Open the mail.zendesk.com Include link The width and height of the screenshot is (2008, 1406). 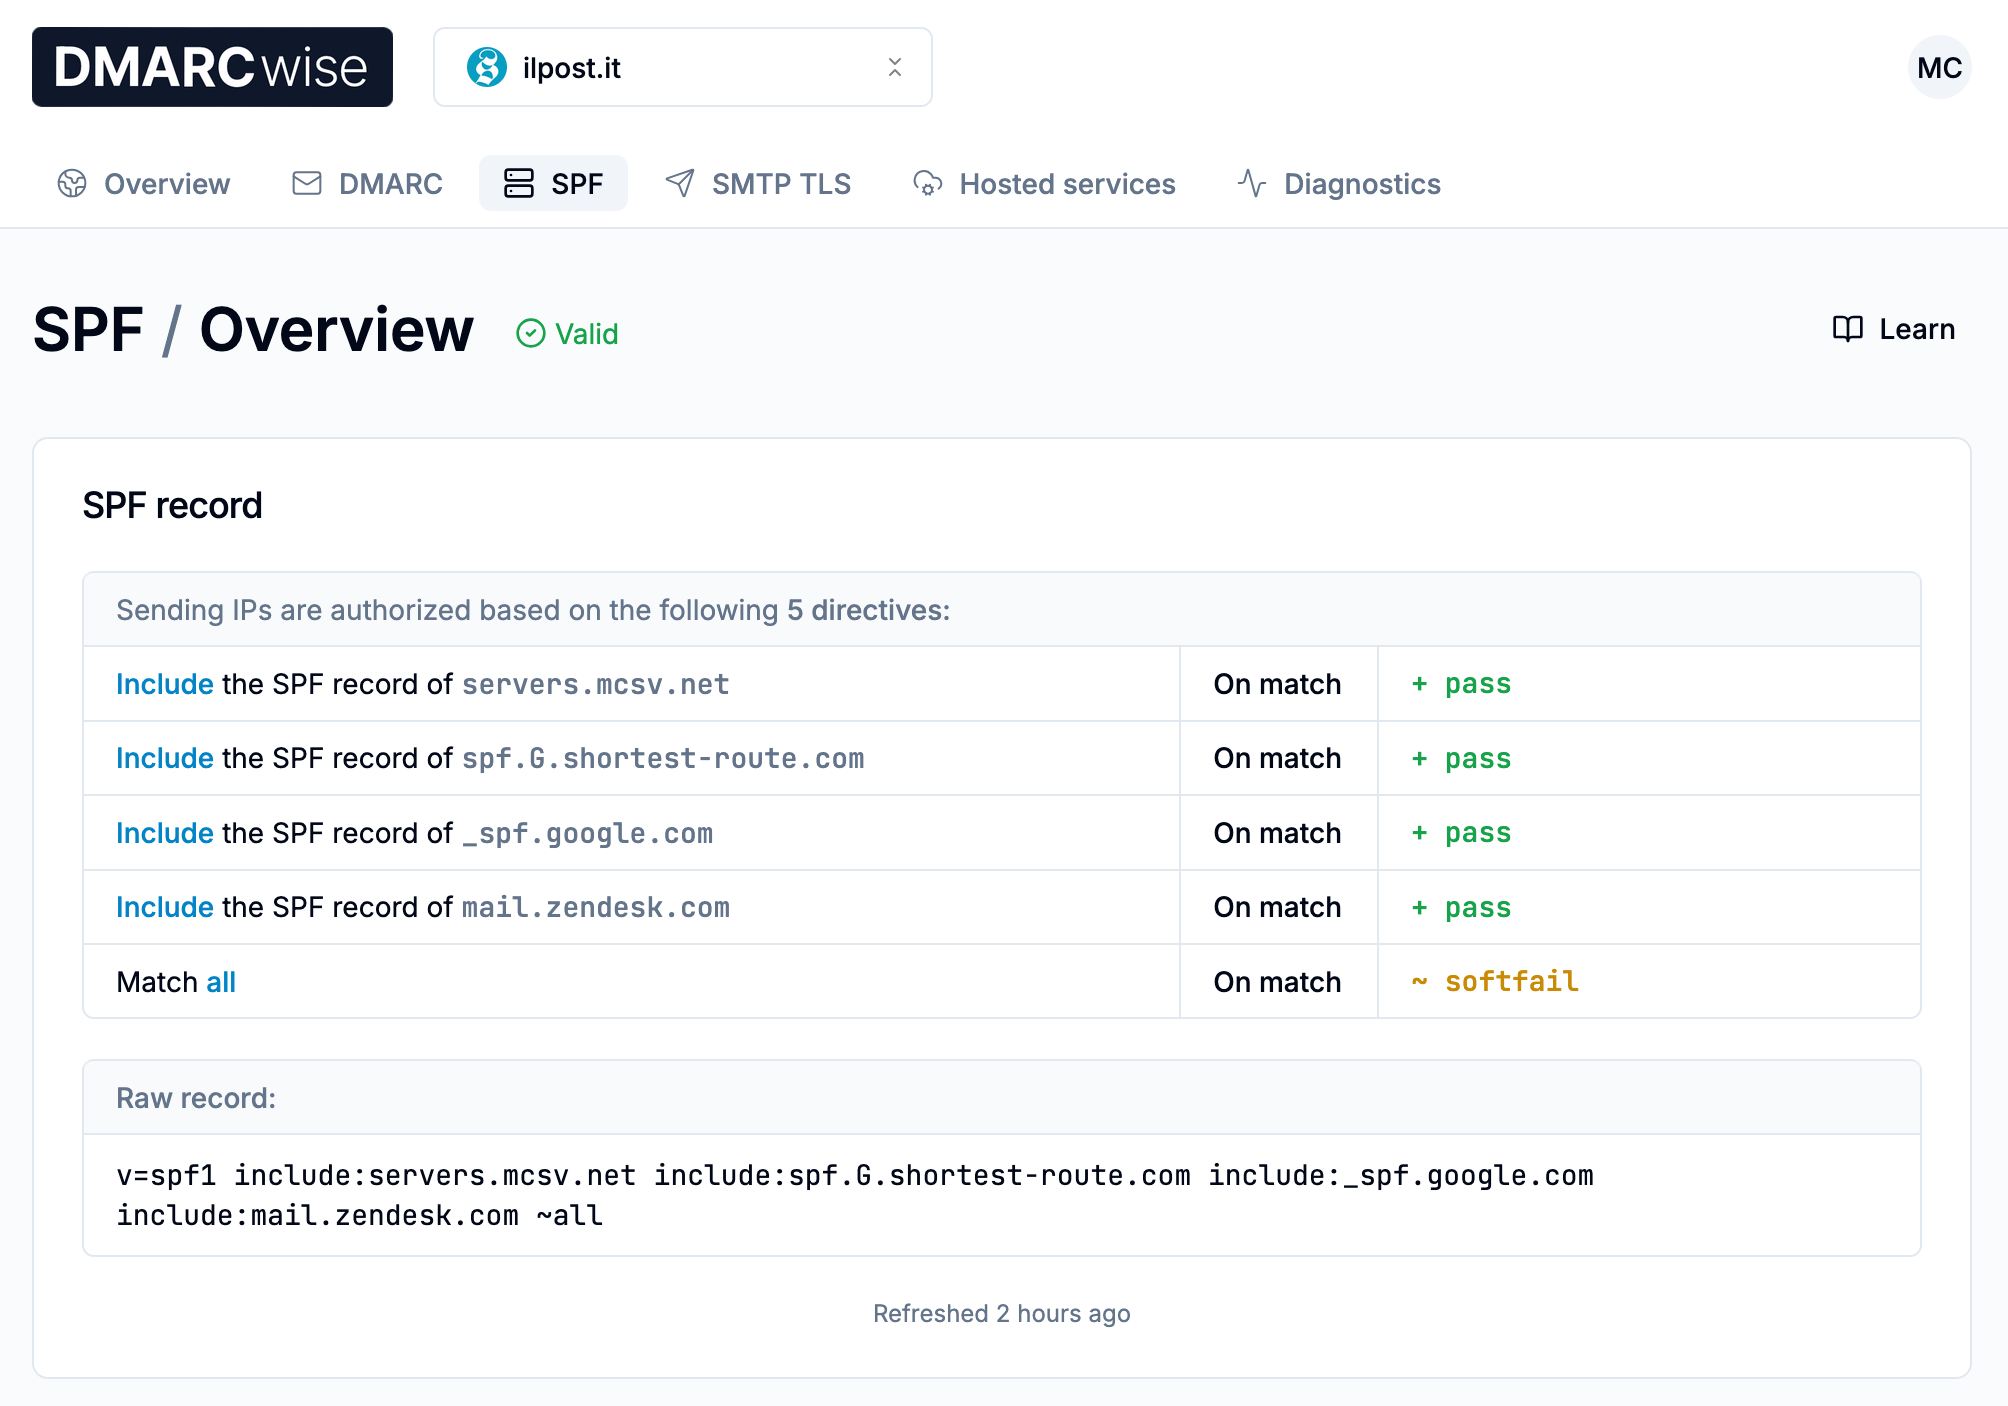pyautogui.click(x=163, y=906)
